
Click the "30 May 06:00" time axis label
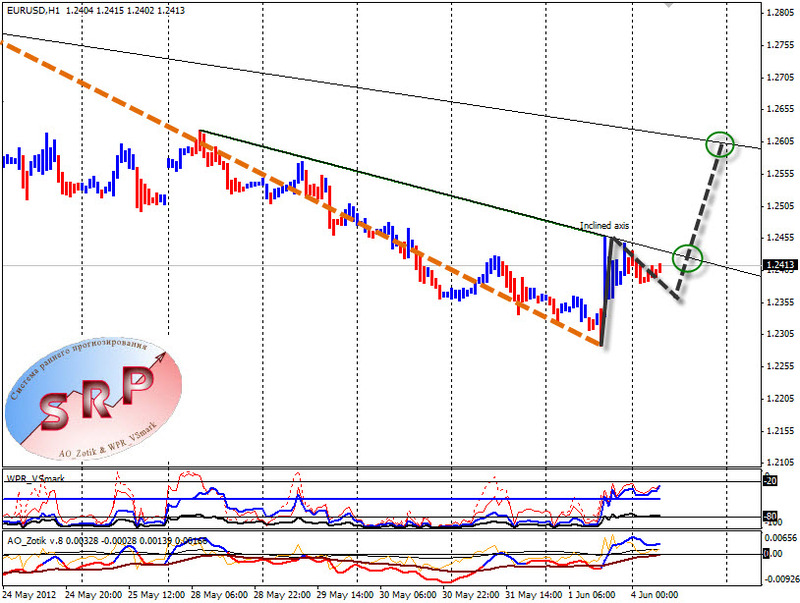tap(408, 595)
